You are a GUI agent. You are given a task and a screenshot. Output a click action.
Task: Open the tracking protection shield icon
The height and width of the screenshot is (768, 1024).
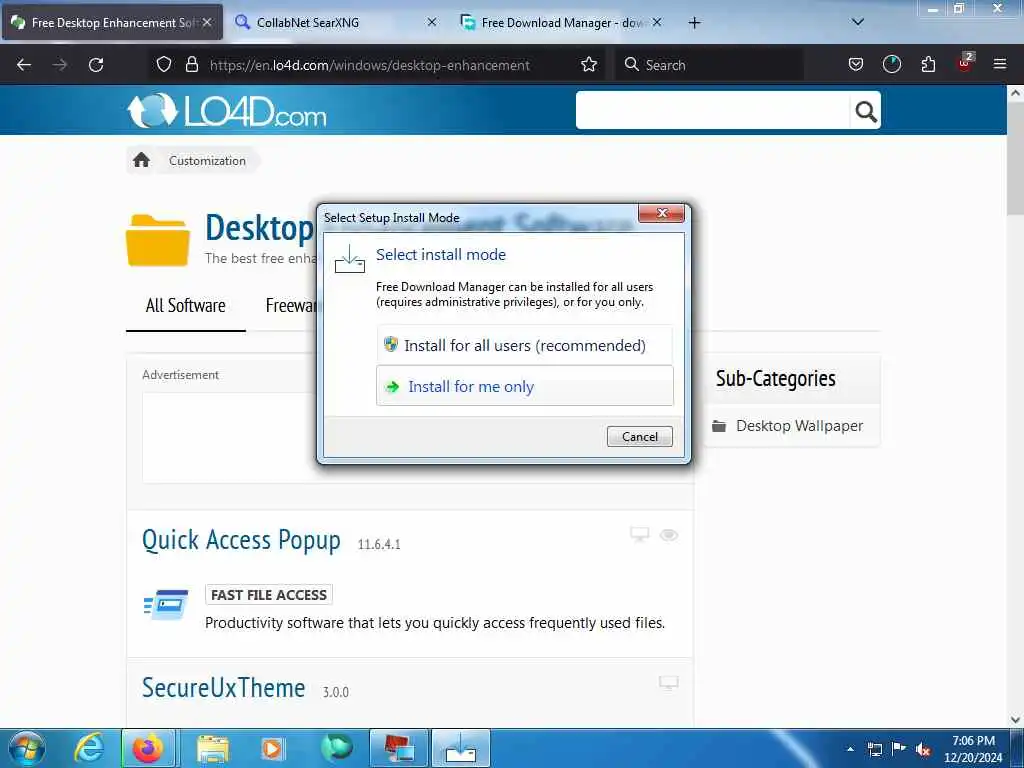(164, 65)
